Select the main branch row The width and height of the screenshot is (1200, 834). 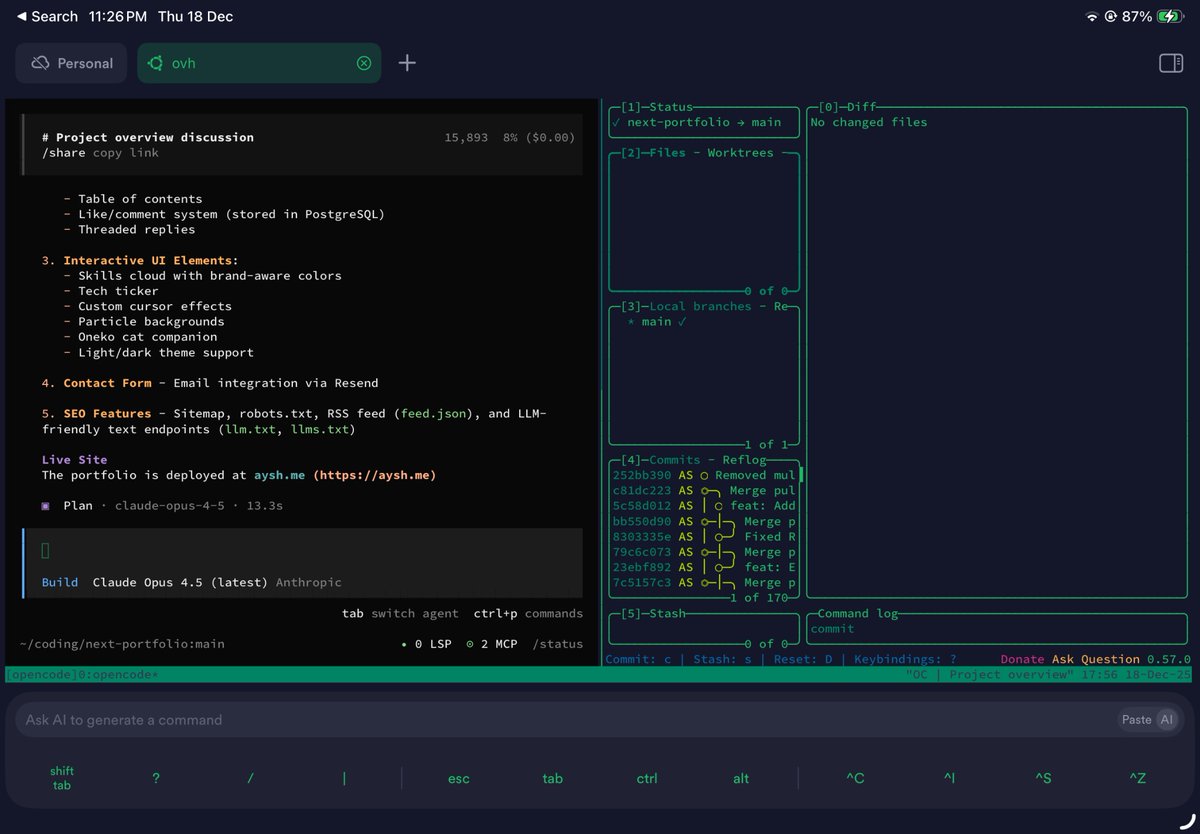704,322
